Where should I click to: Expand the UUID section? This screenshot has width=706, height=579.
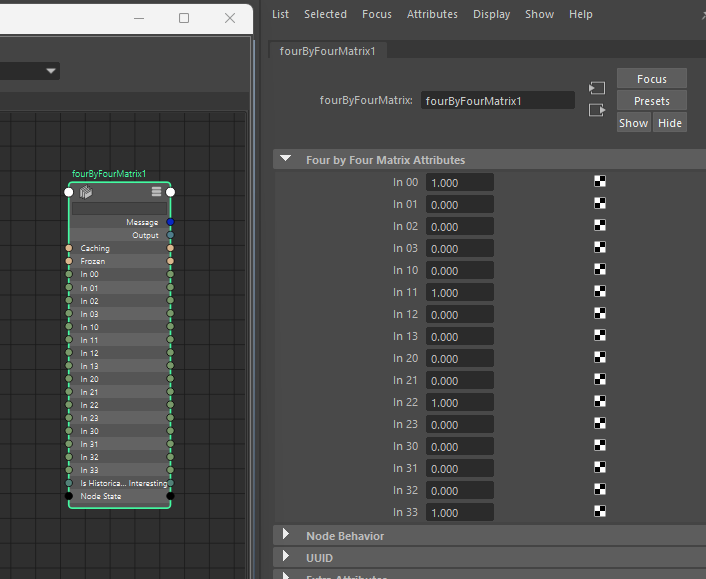coord(287,557)
